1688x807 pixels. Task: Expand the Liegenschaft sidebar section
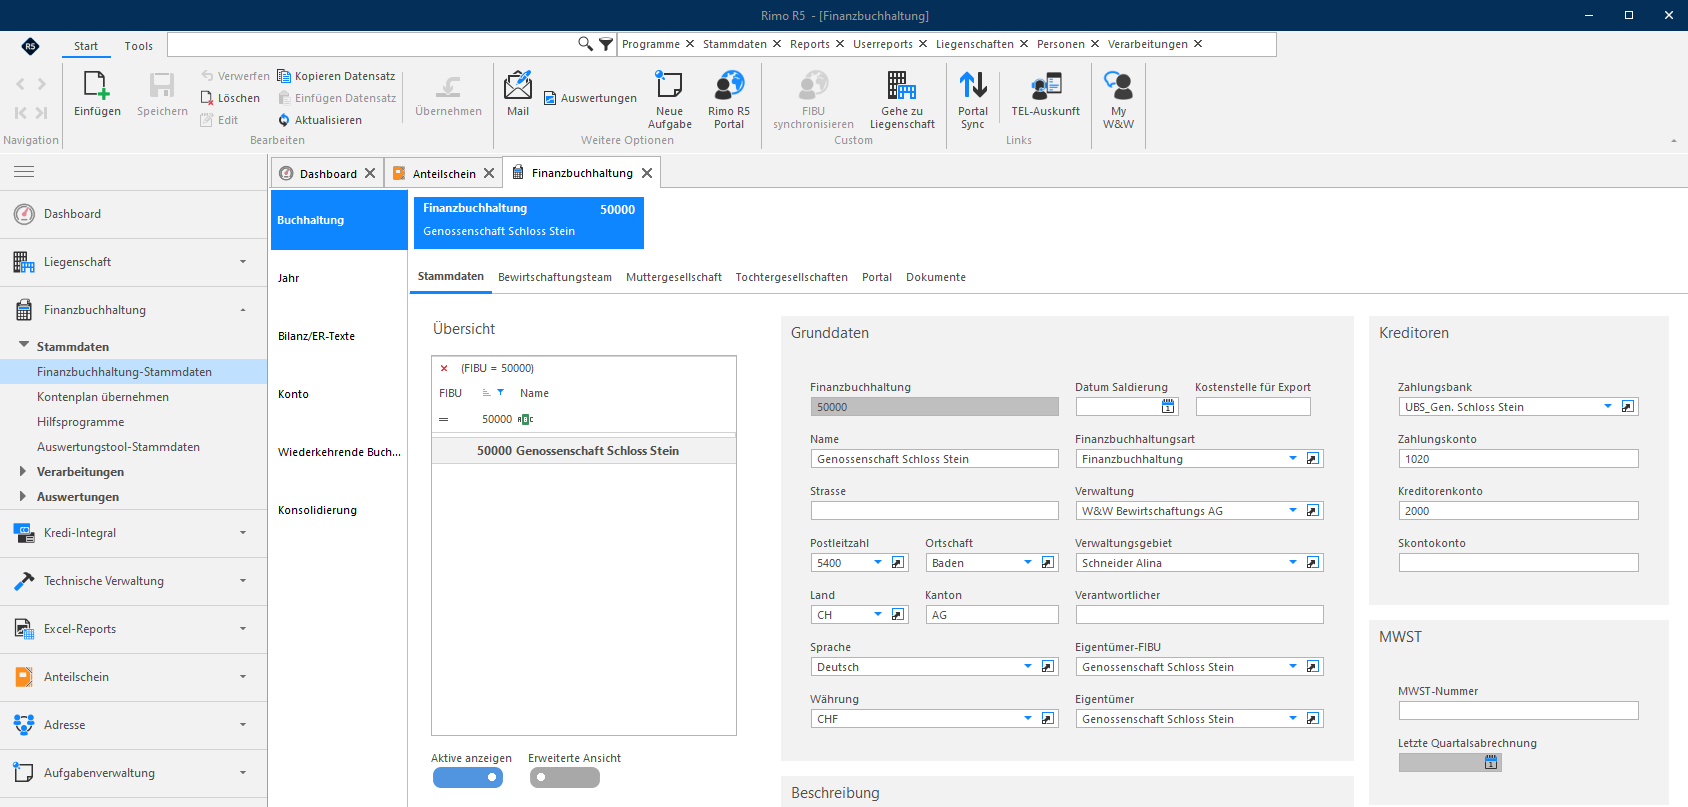point(133,262)
